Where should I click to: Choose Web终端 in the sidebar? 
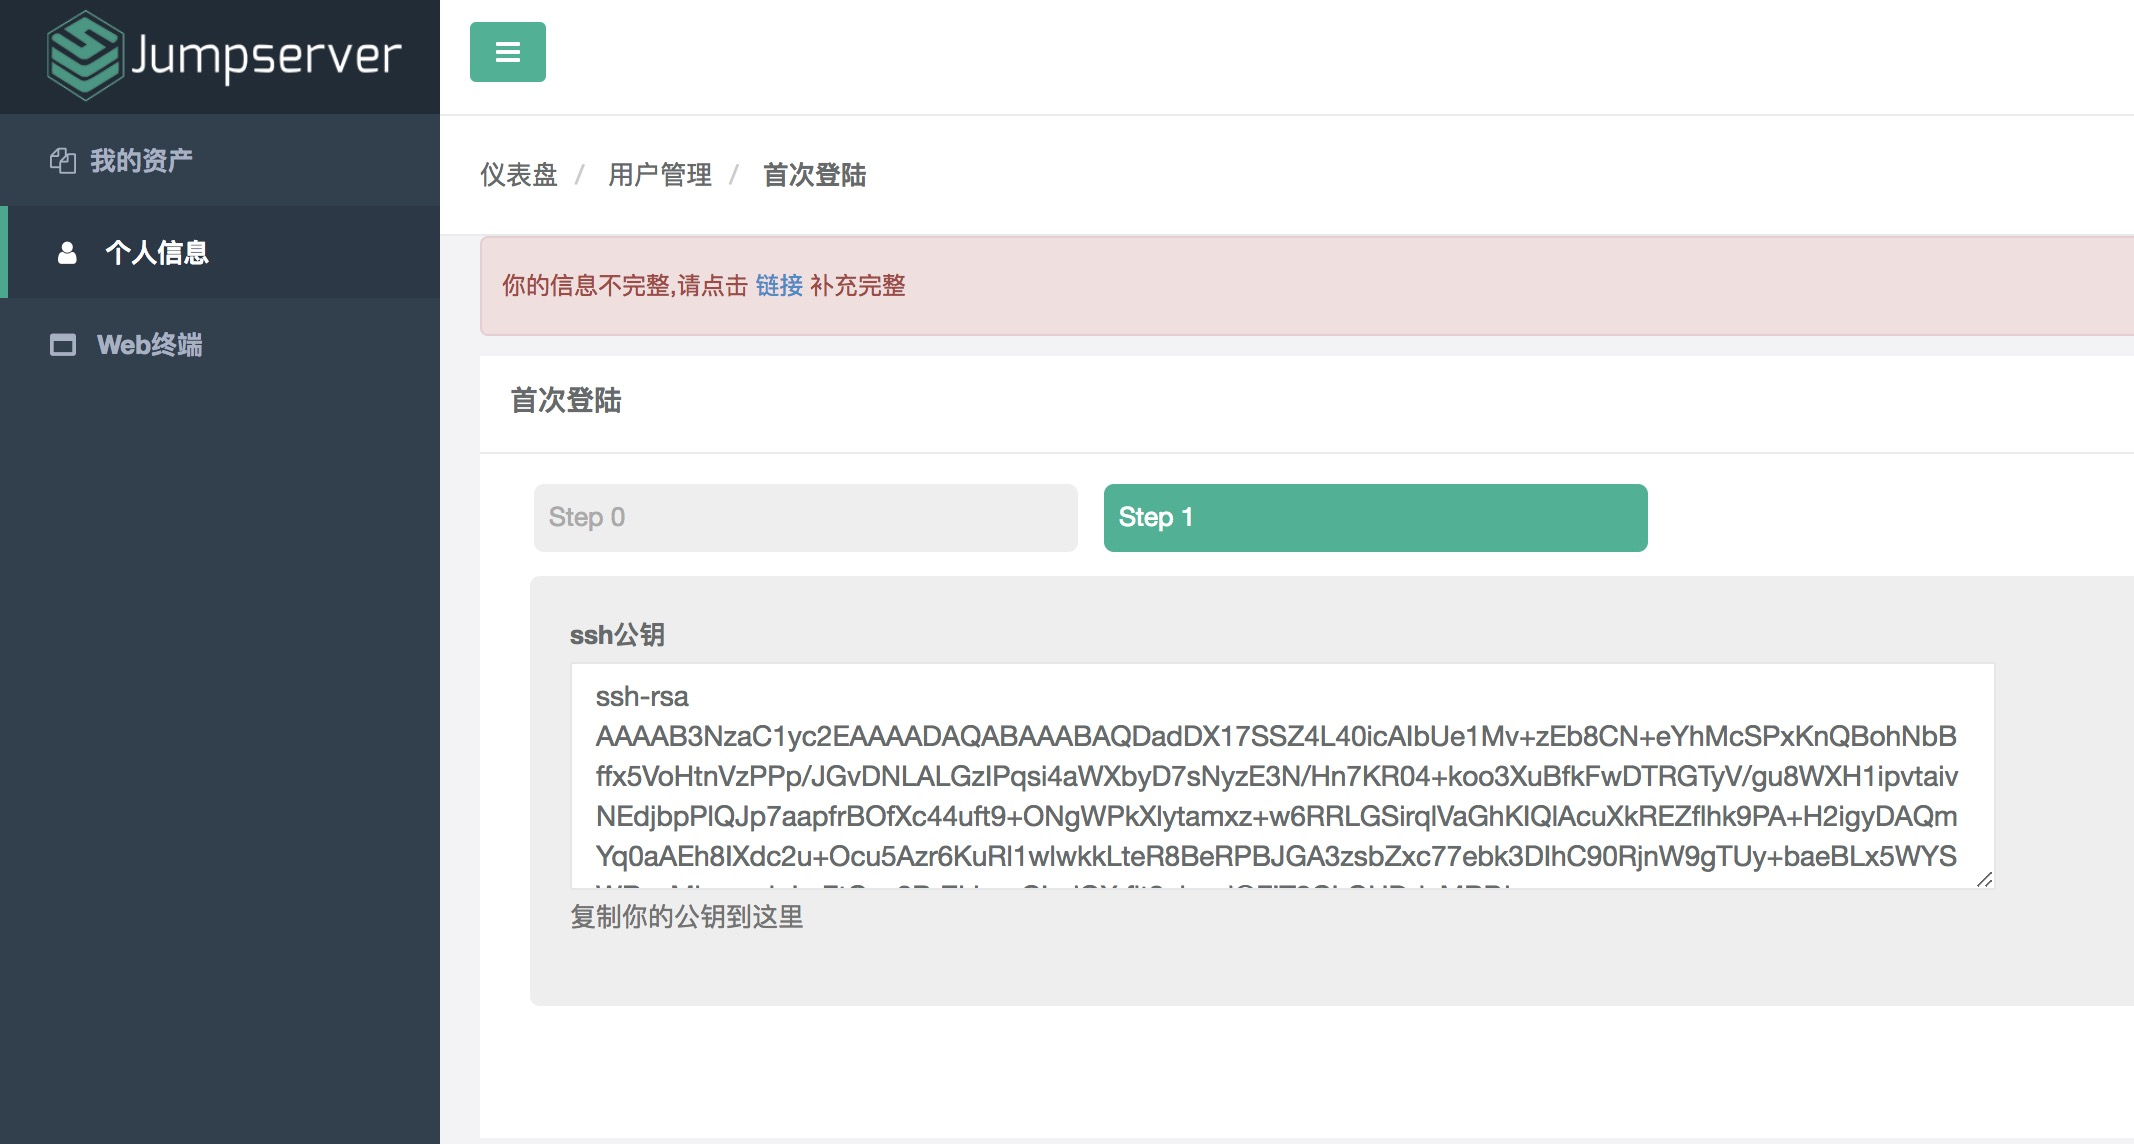pos(150,345)
